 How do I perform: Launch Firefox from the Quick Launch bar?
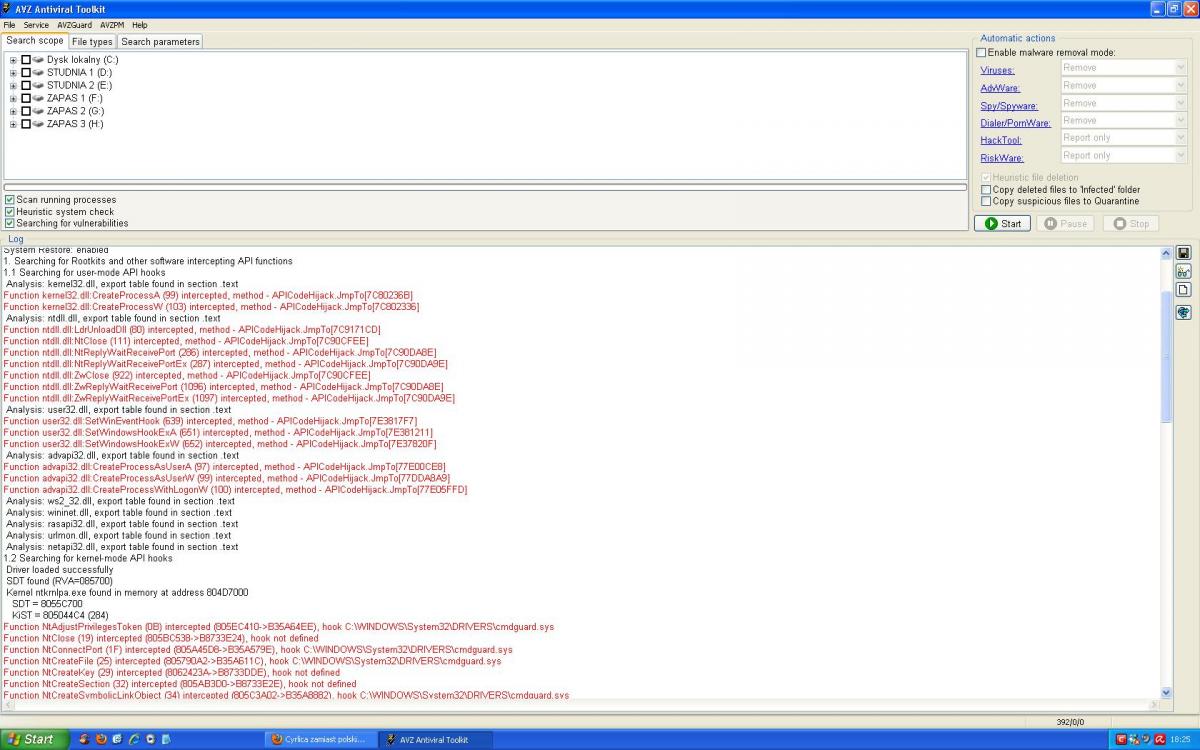click(101, 739)
